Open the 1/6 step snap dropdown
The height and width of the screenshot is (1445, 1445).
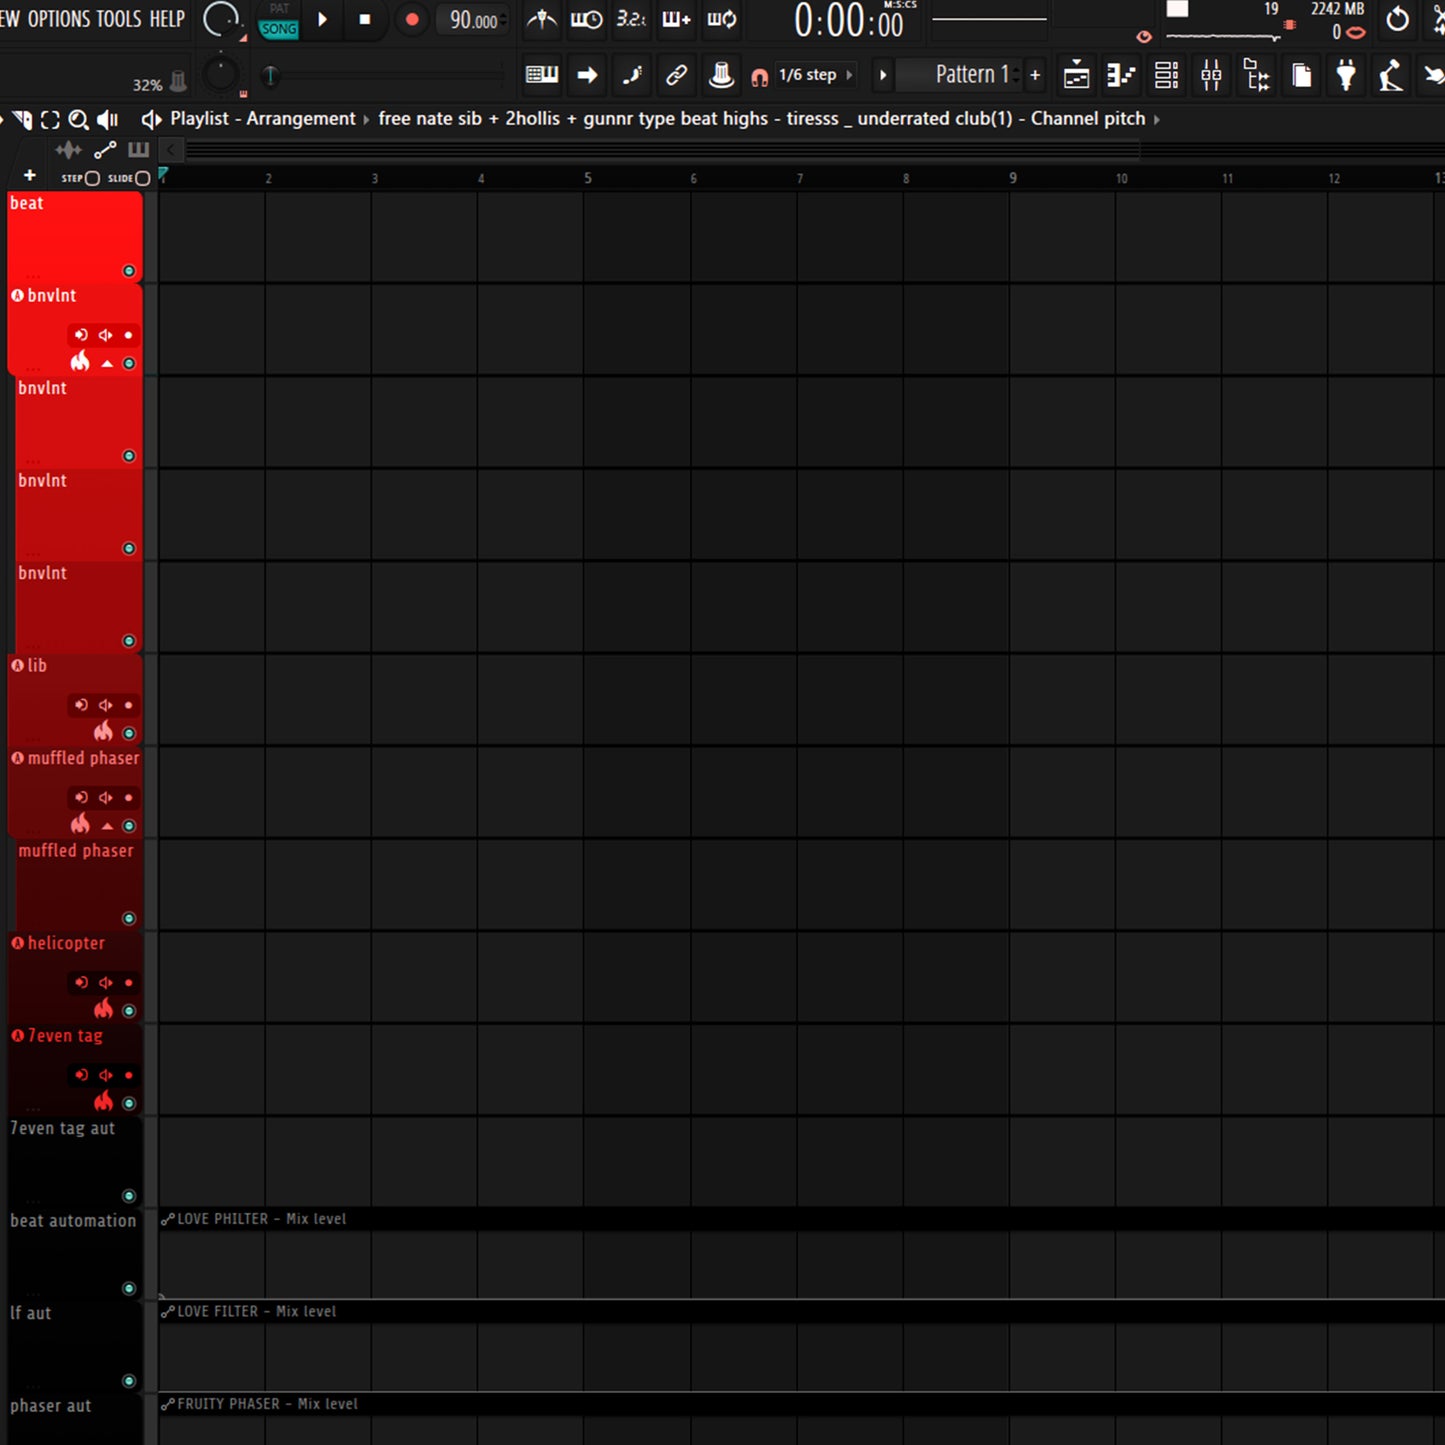[x=815, y=75]
